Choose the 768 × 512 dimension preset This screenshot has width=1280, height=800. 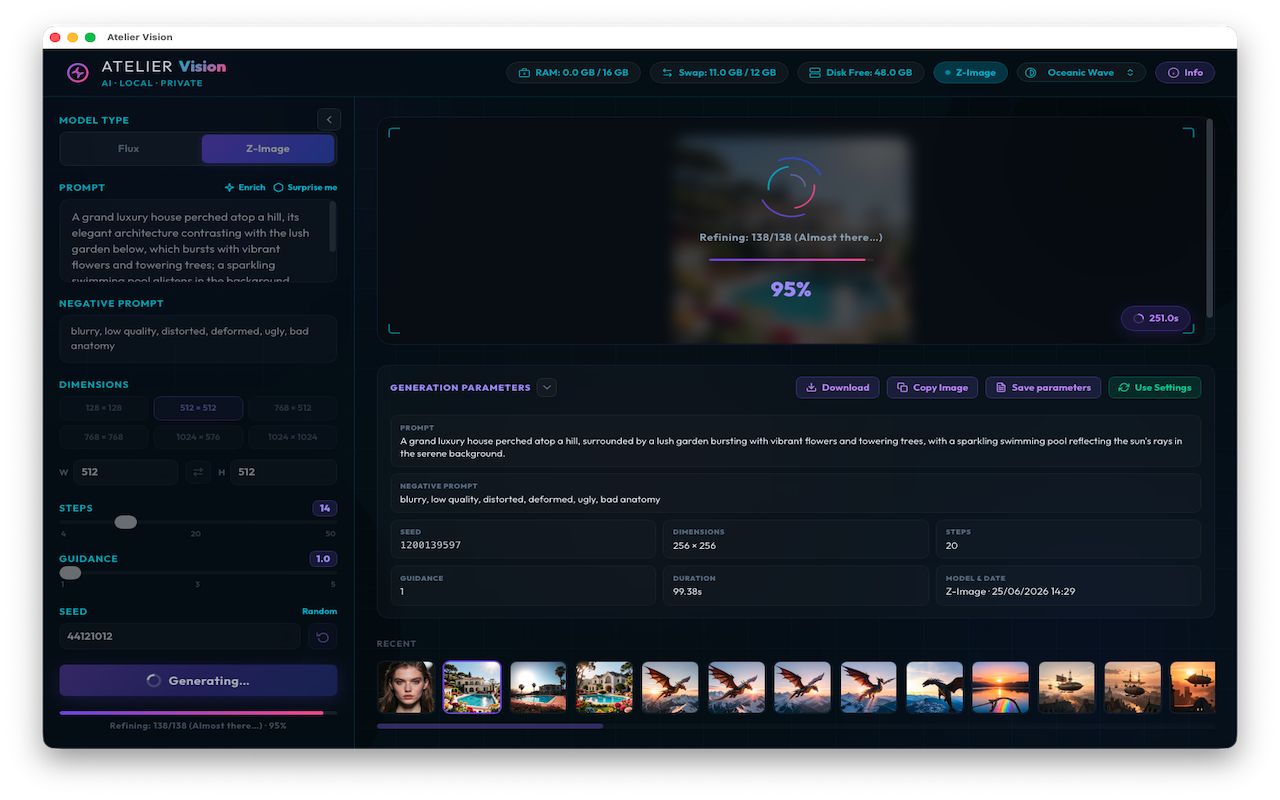(x=293, y=408)
